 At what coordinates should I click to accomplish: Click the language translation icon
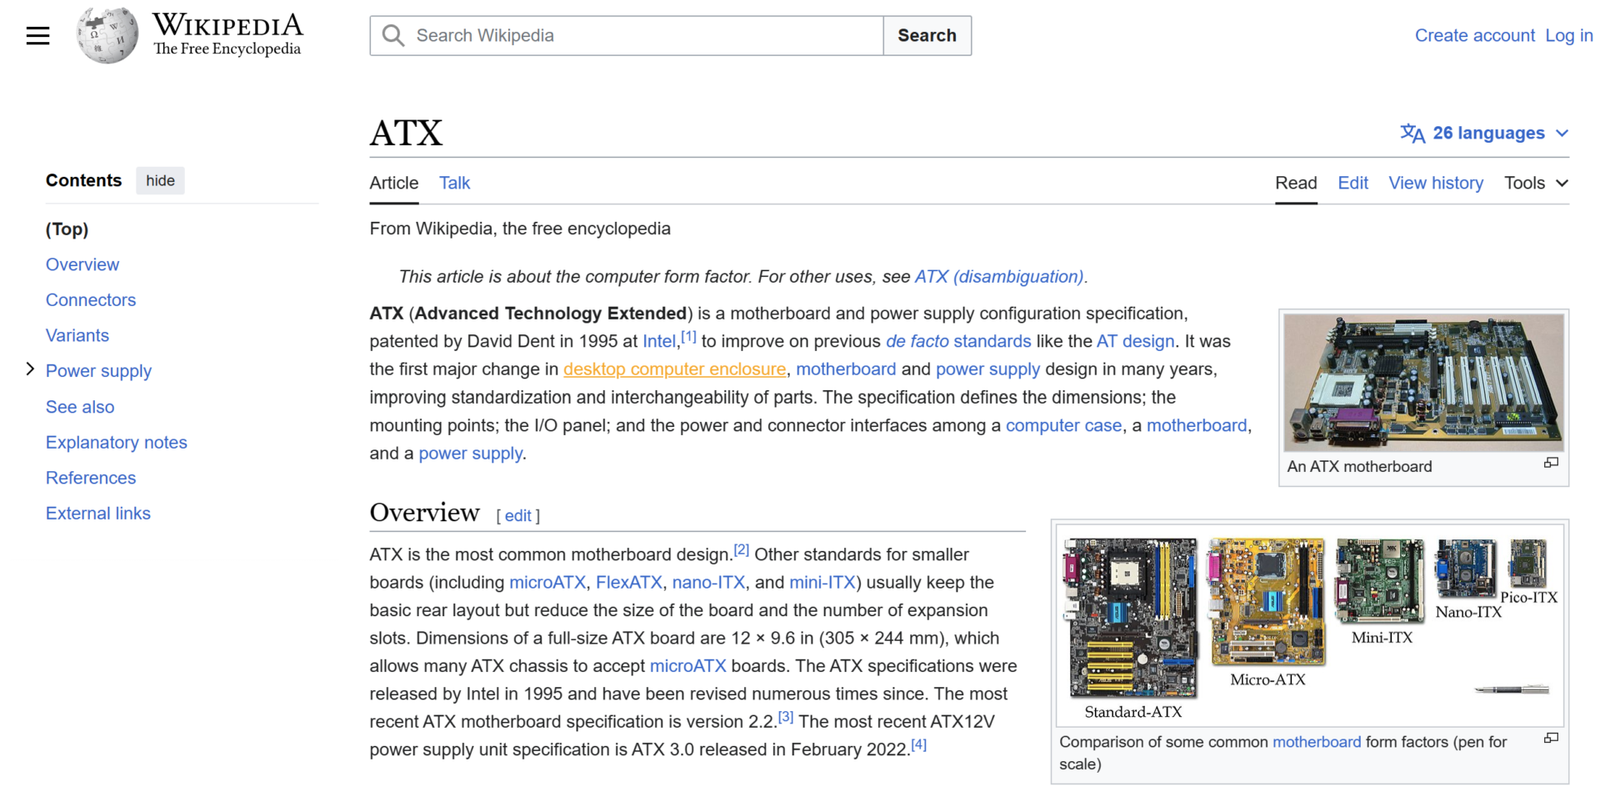point(1412,133)
